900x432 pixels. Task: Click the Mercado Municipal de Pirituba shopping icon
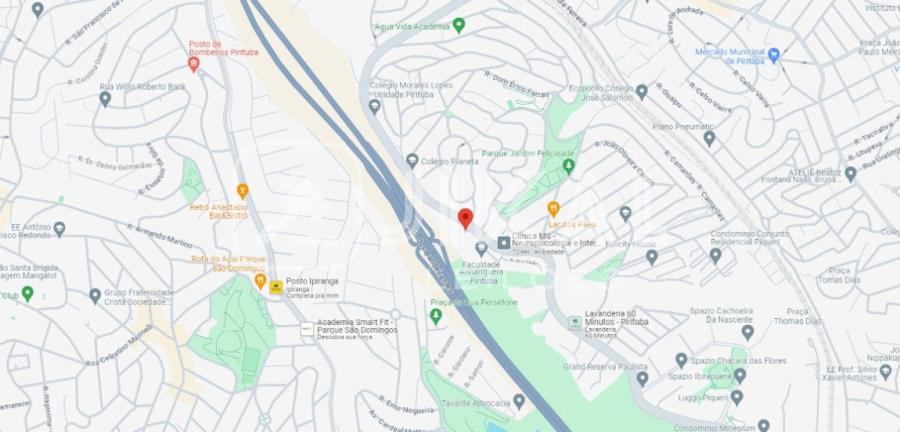click(774, 56)
